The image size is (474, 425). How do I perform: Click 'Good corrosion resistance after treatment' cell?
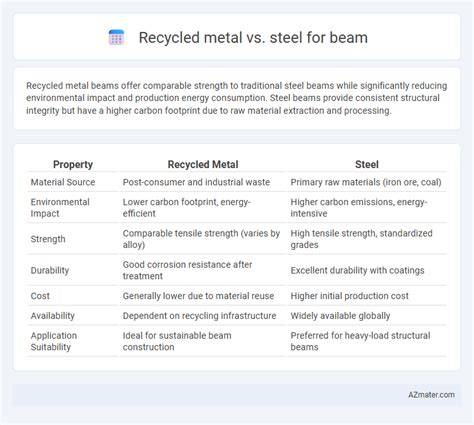187,270
